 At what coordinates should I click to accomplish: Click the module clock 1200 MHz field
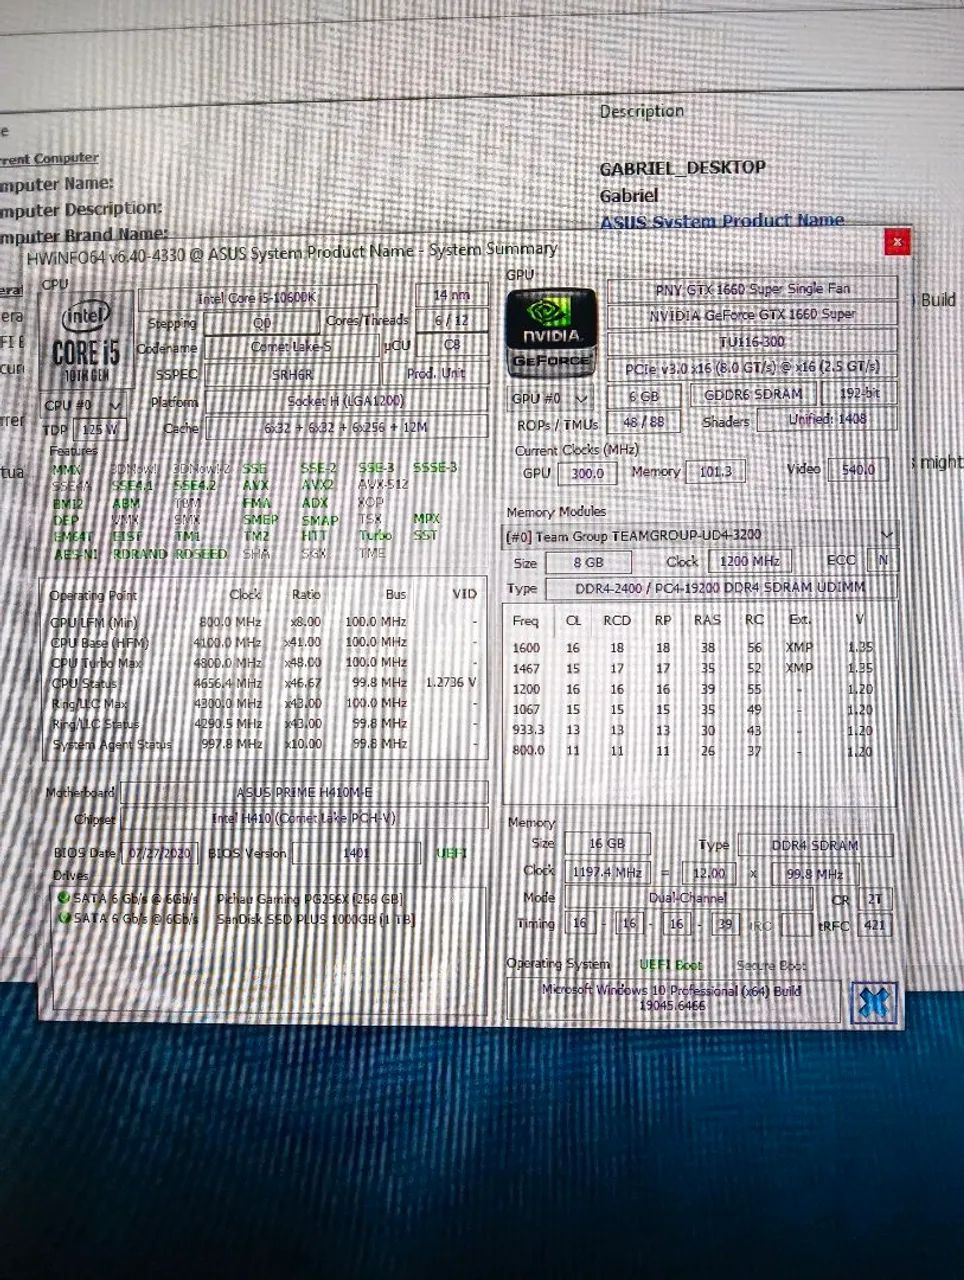749,561
